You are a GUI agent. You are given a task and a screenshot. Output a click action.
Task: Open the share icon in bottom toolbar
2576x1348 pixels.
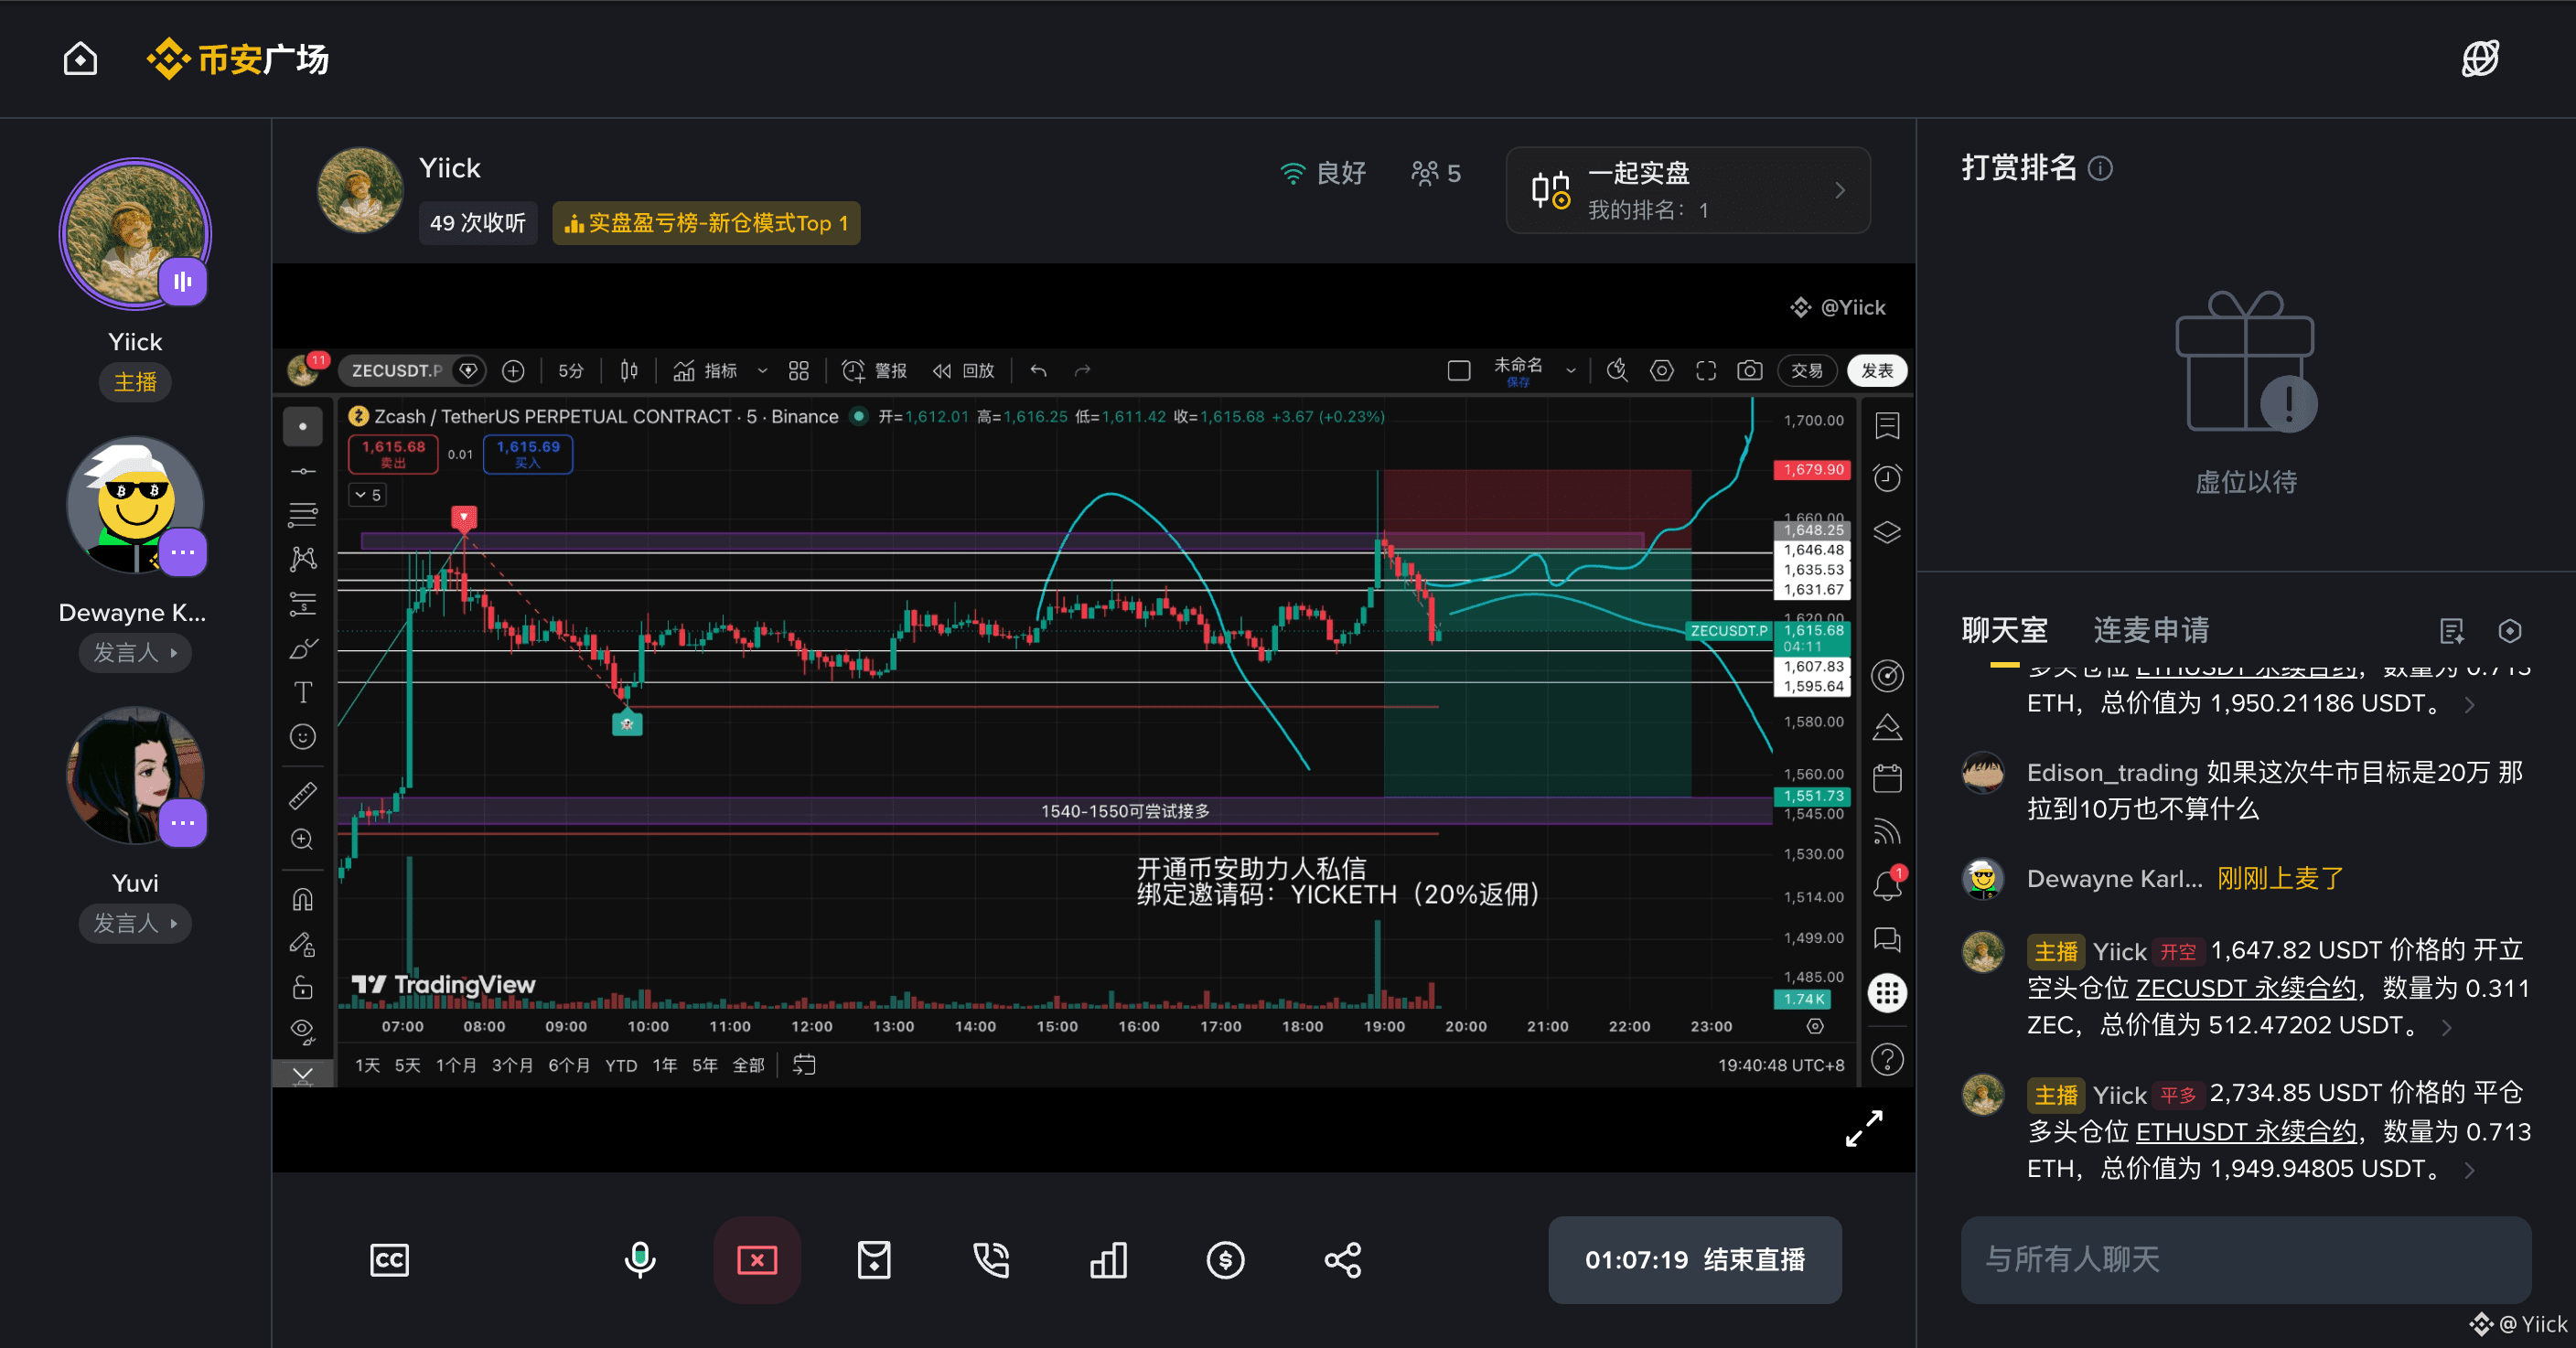1343,1260
